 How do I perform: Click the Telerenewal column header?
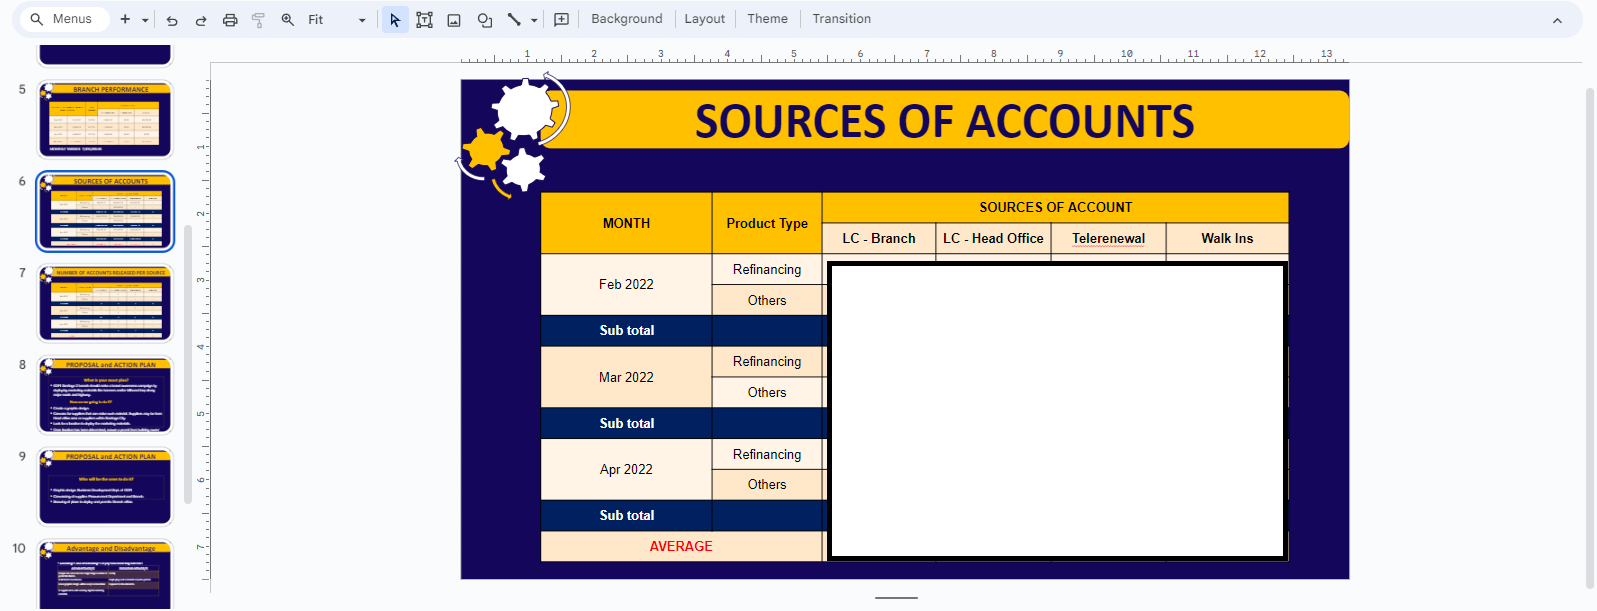coord(1108,238)
